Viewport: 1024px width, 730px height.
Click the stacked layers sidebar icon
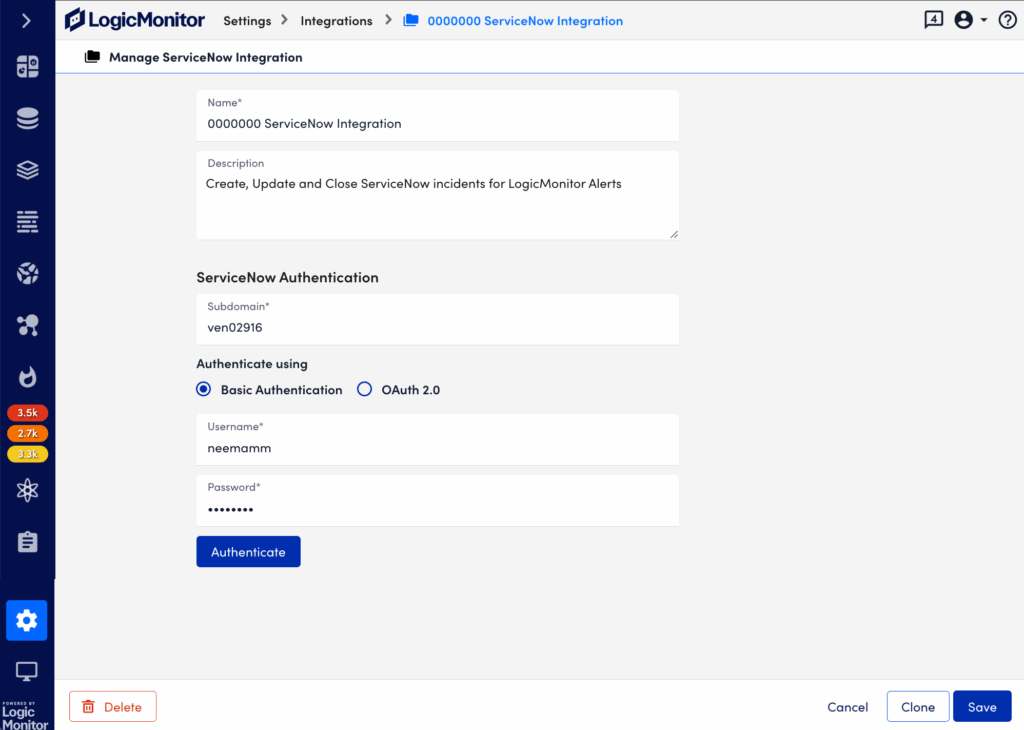pyautogui.click(x=27, y=170)
